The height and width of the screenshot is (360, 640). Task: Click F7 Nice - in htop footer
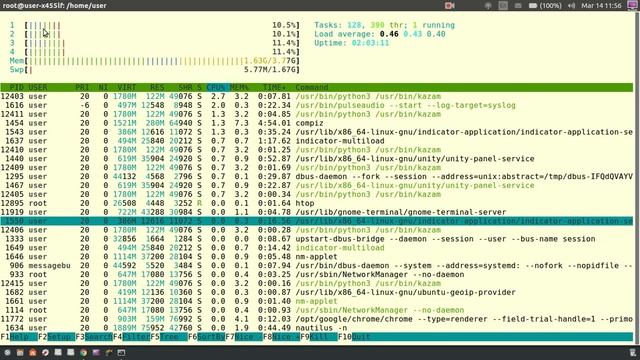[x=244, y=337]
